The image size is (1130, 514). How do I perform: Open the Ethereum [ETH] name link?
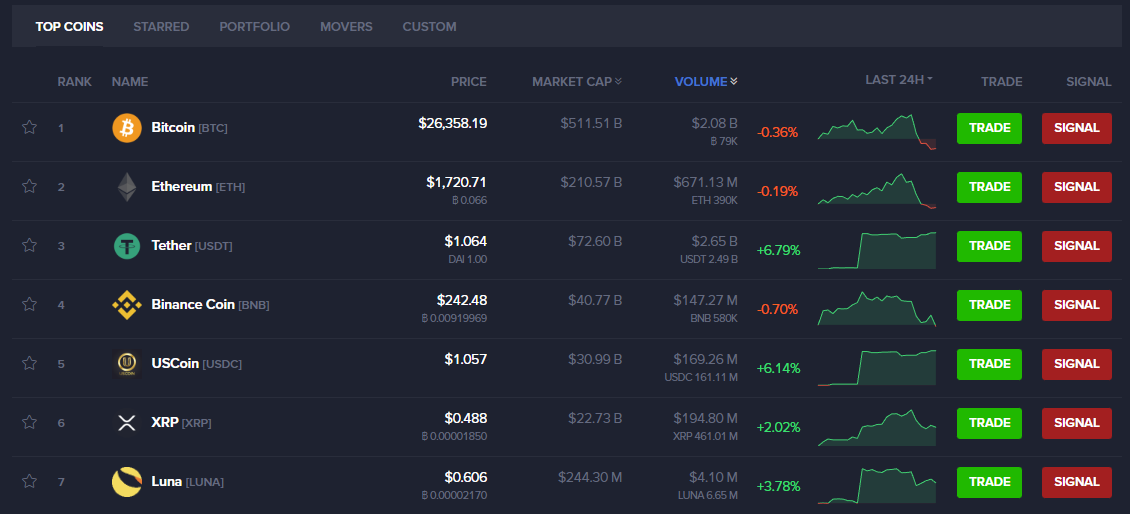tap(198, 187)
